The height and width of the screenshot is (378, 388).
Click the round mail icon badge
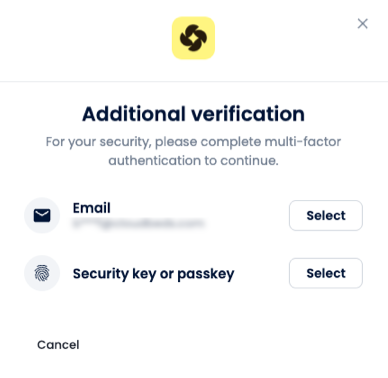pyautogui.click(x=42, y=215)
